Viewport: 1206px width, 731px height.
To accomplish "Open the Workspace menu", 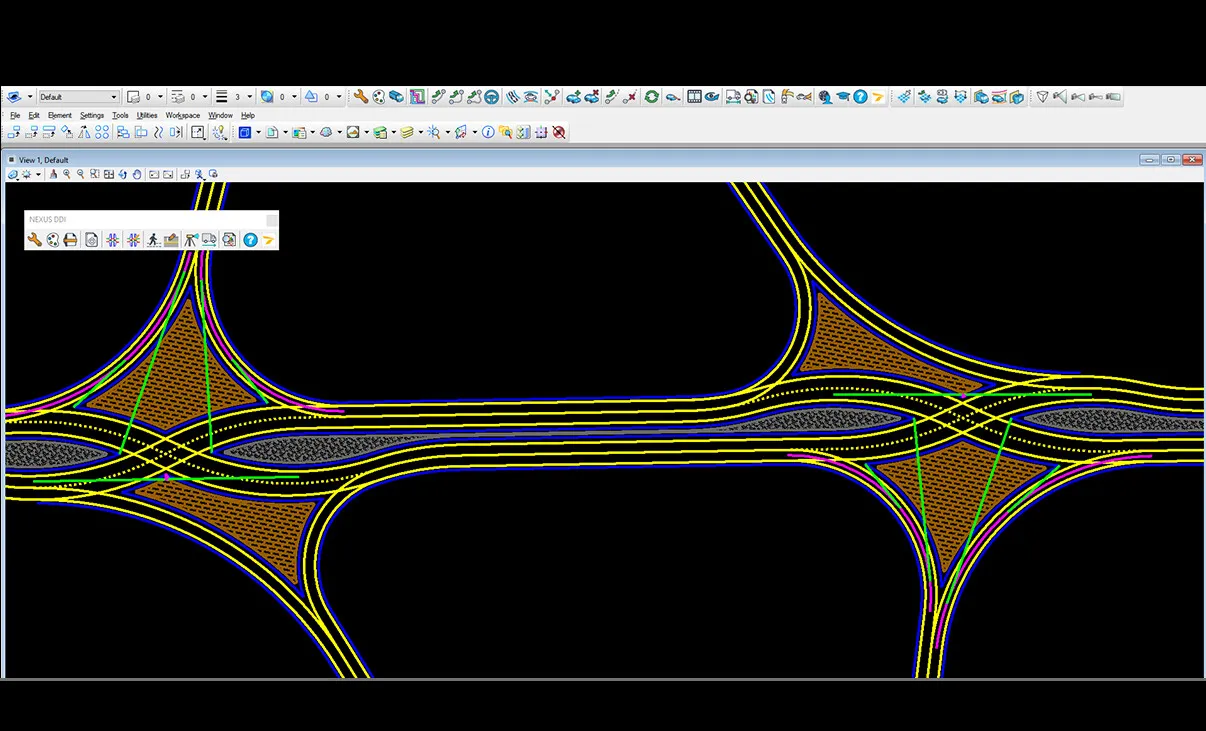I will (x=183, y=115).
